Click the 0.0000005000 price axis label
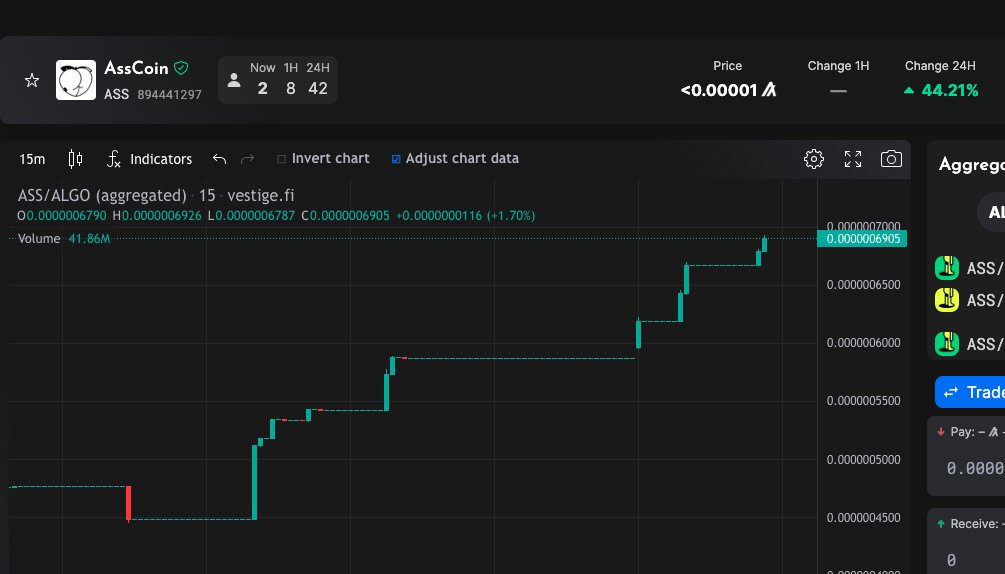The height and width of the screenshot is (574, 1005). click(863, 459)
